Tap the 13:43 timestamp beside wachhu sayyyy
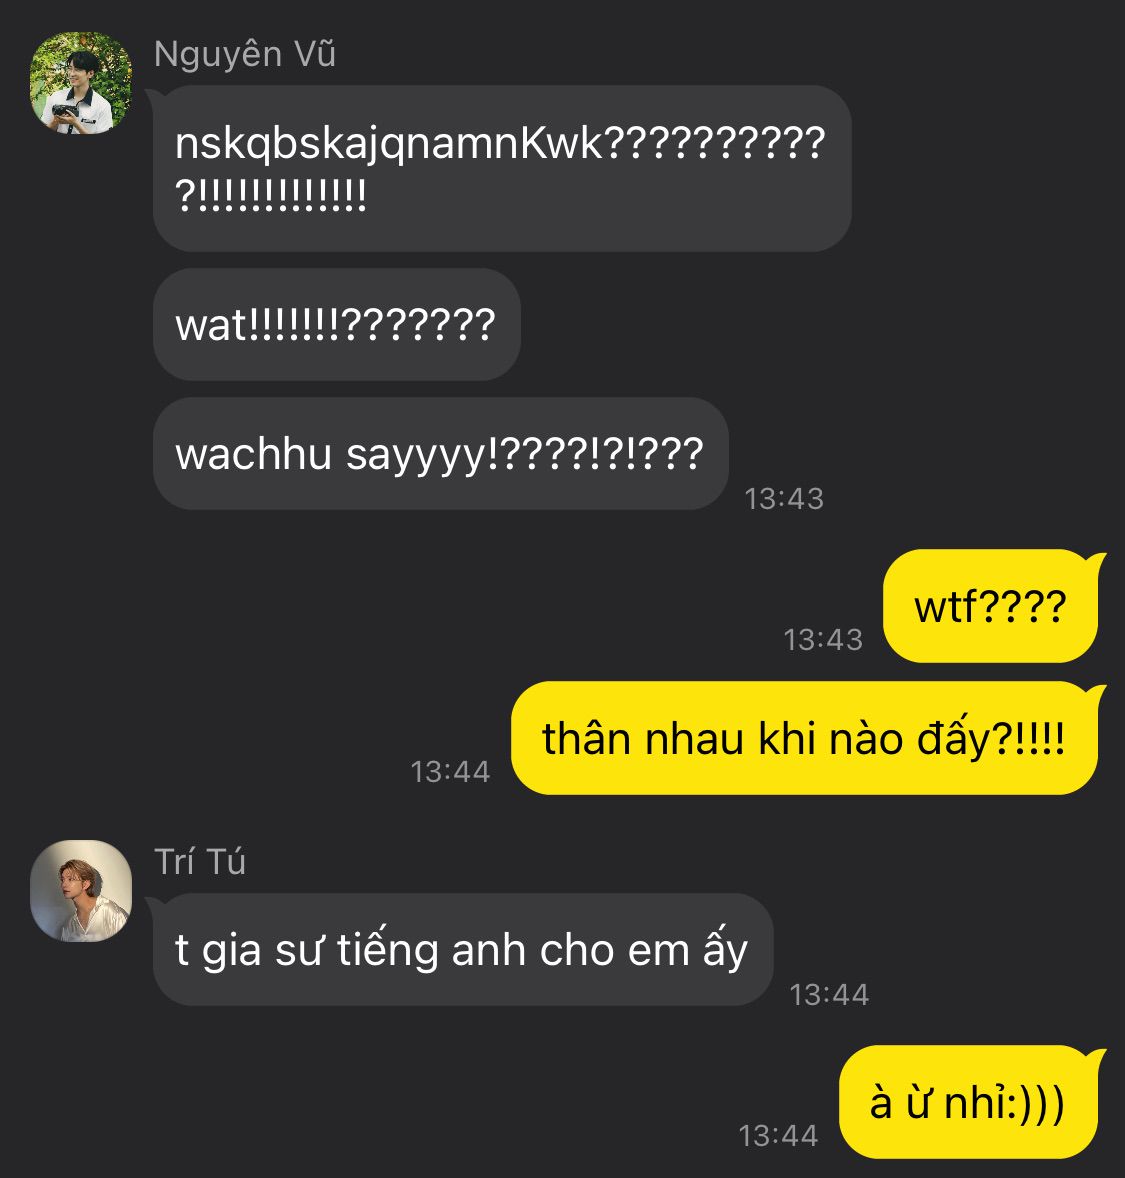The image size is (1125, 1178). [x=784, y=499]
